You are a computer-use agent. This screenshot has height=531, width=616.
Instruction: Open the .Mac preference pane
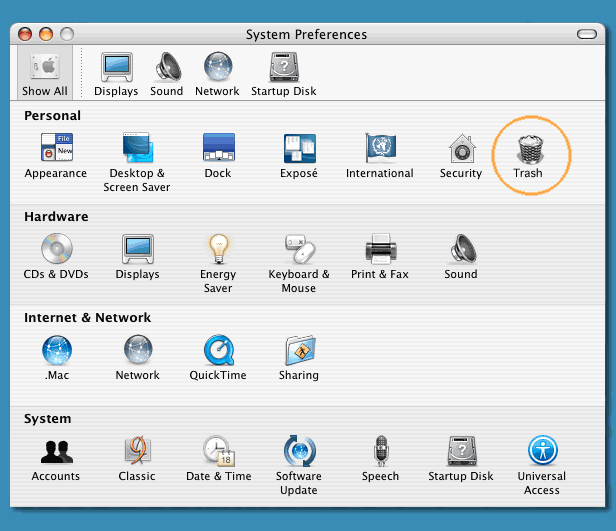pos(57,358)
